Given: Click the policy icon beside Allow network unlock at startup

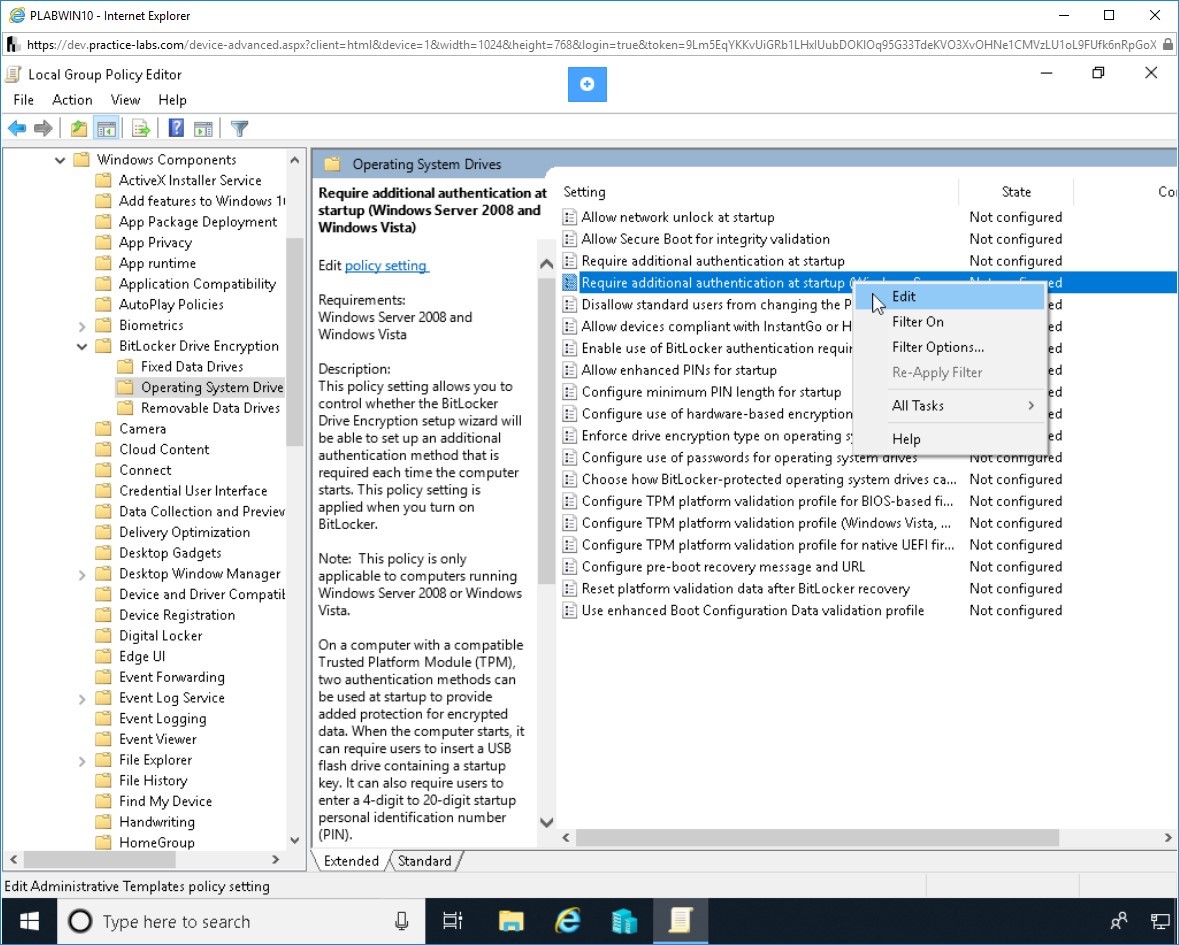Looking at the screenshot, I should (569, 217).
